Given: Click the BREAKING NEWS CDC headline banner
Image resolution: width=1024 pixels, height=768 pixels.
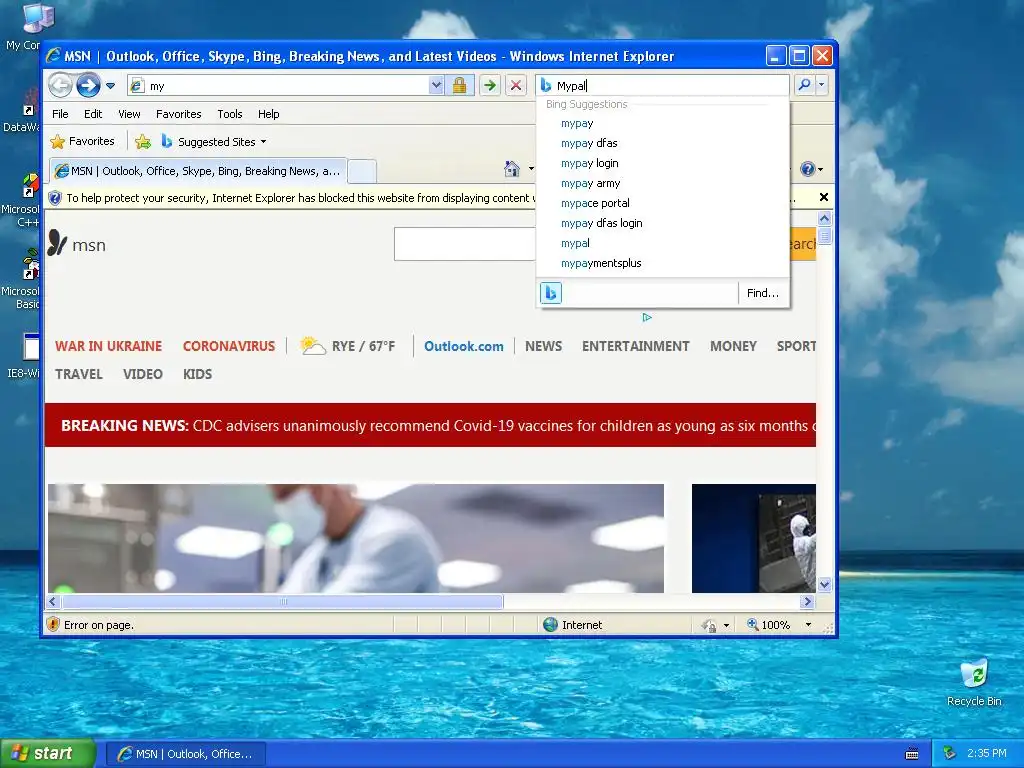Looking at the screenshot, I should pyautogui.click(x=430, y=425).
